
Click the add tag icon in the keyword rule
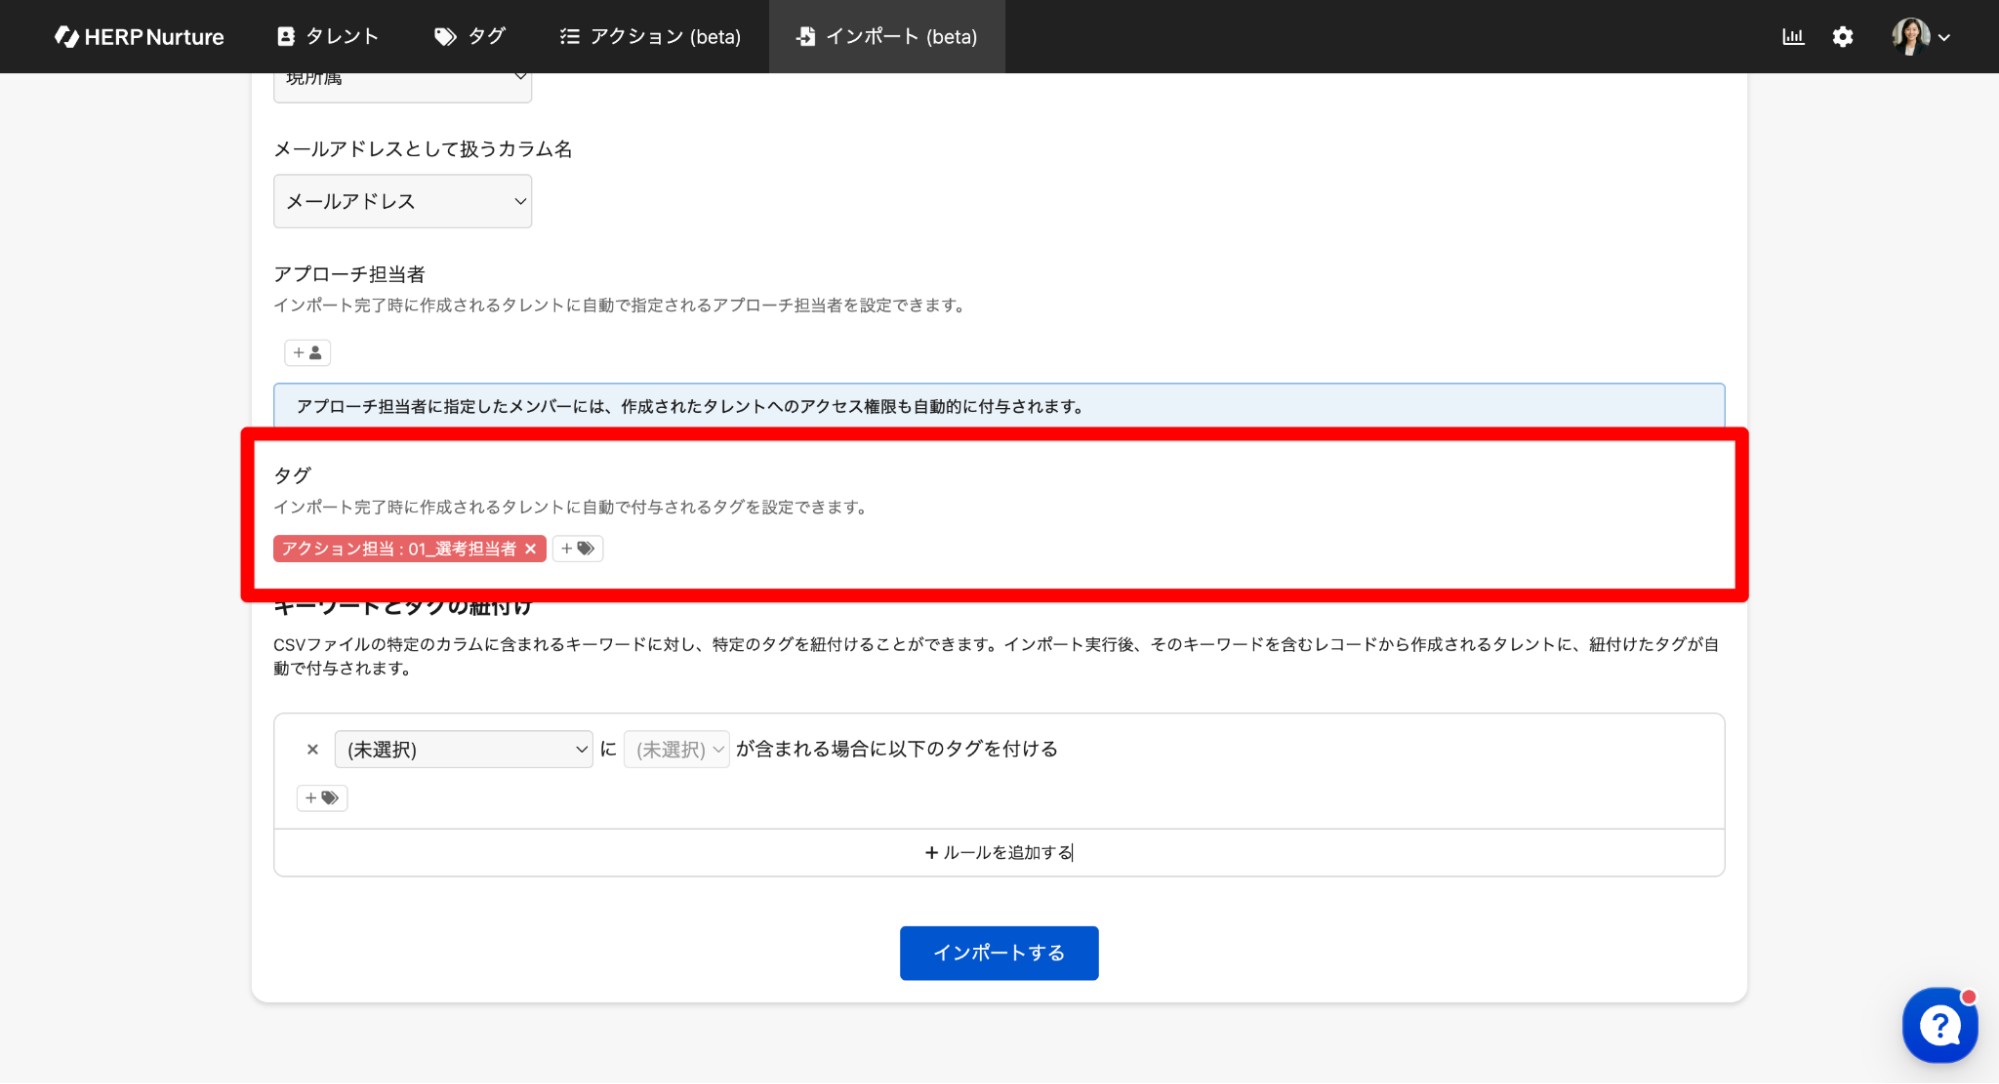pos(321,797)
